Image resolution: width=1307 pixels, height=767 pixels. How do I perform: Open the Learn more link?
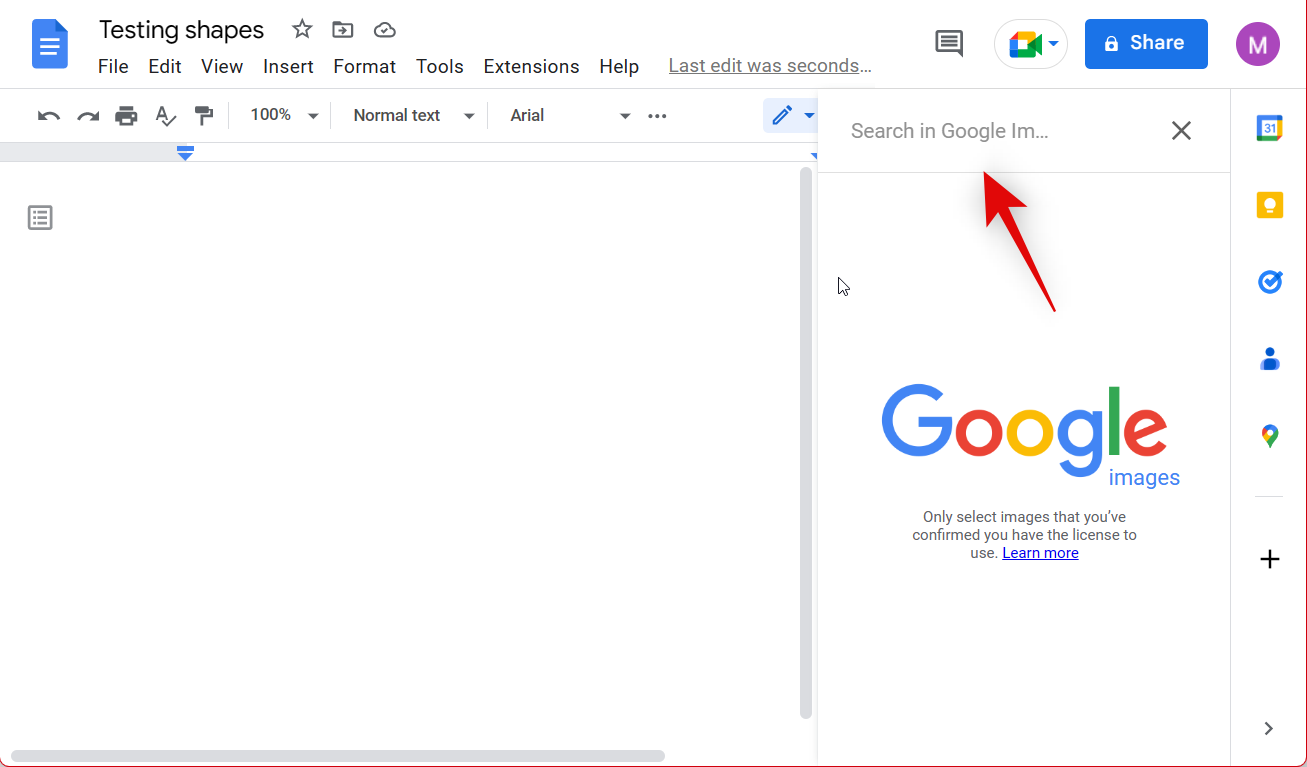pos(1040,553)
